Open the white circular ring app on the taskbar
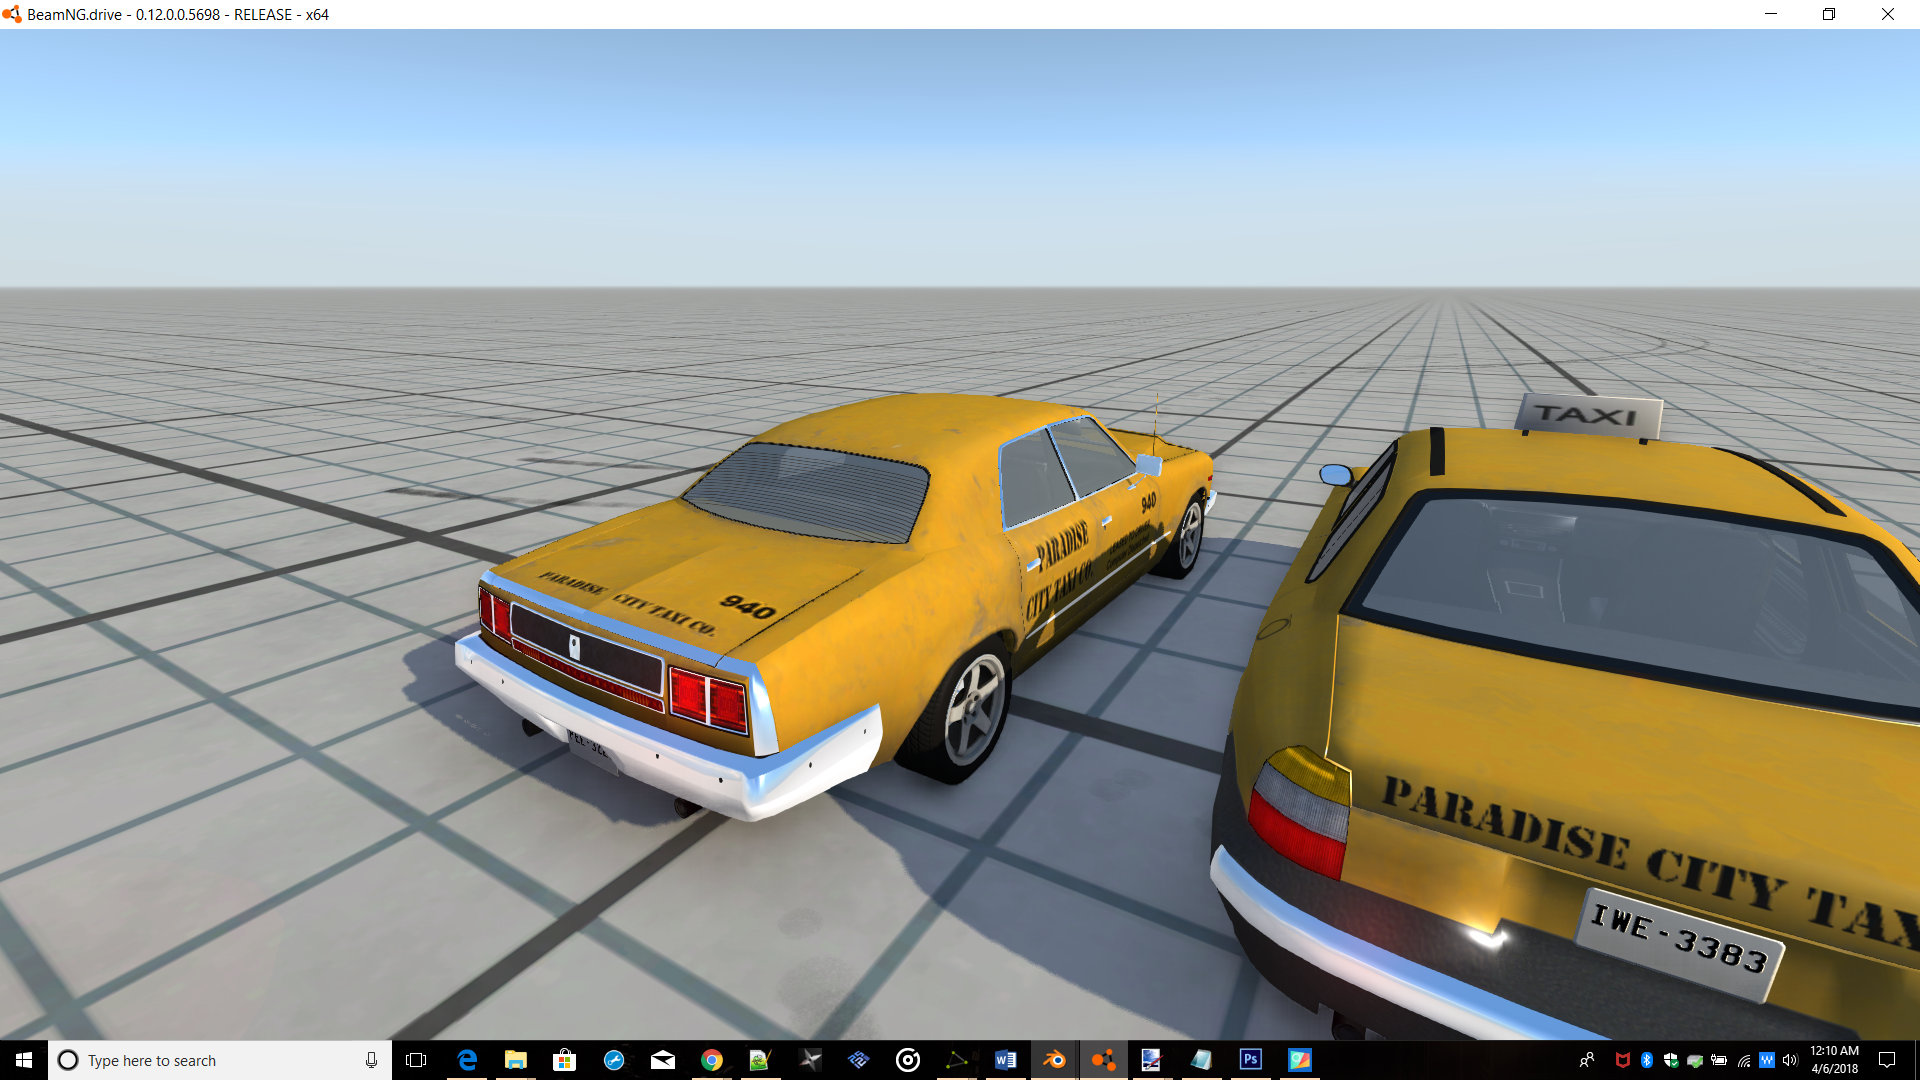The width and height of the screenshot is (1920, 1080). [908, 1060]
